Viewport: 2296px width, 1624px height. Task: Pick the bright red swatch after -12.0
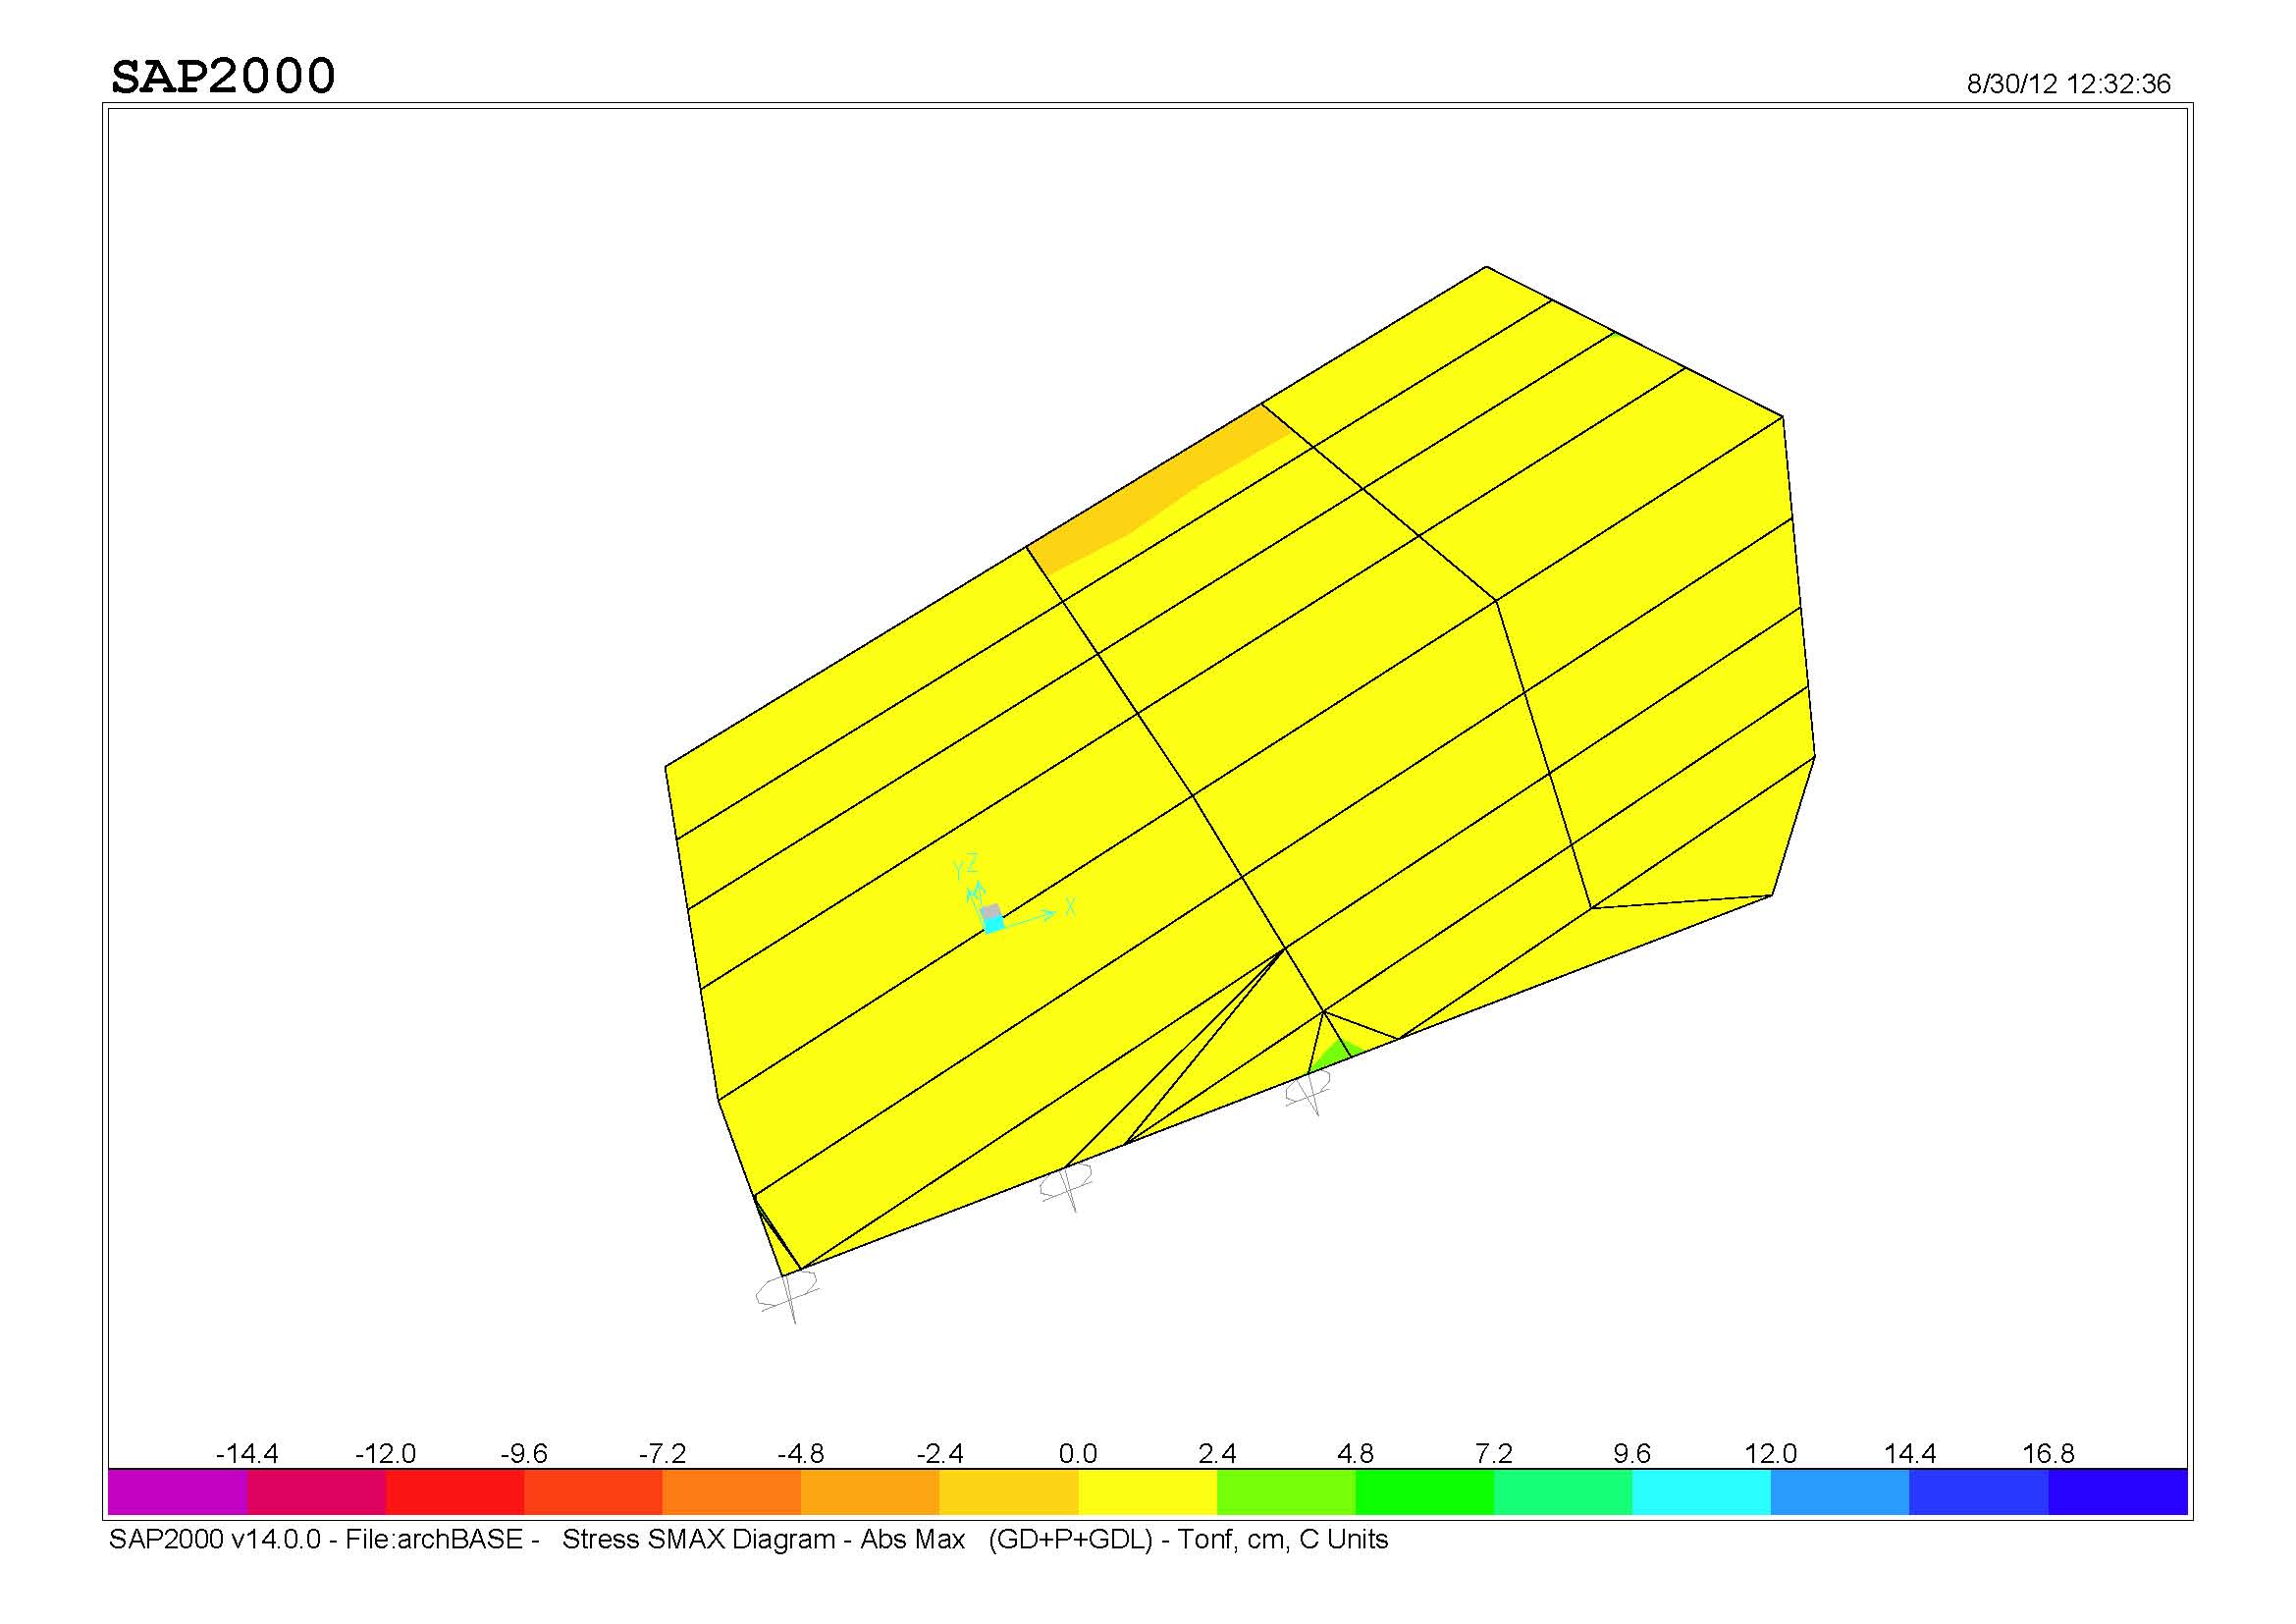(455, 1492)
